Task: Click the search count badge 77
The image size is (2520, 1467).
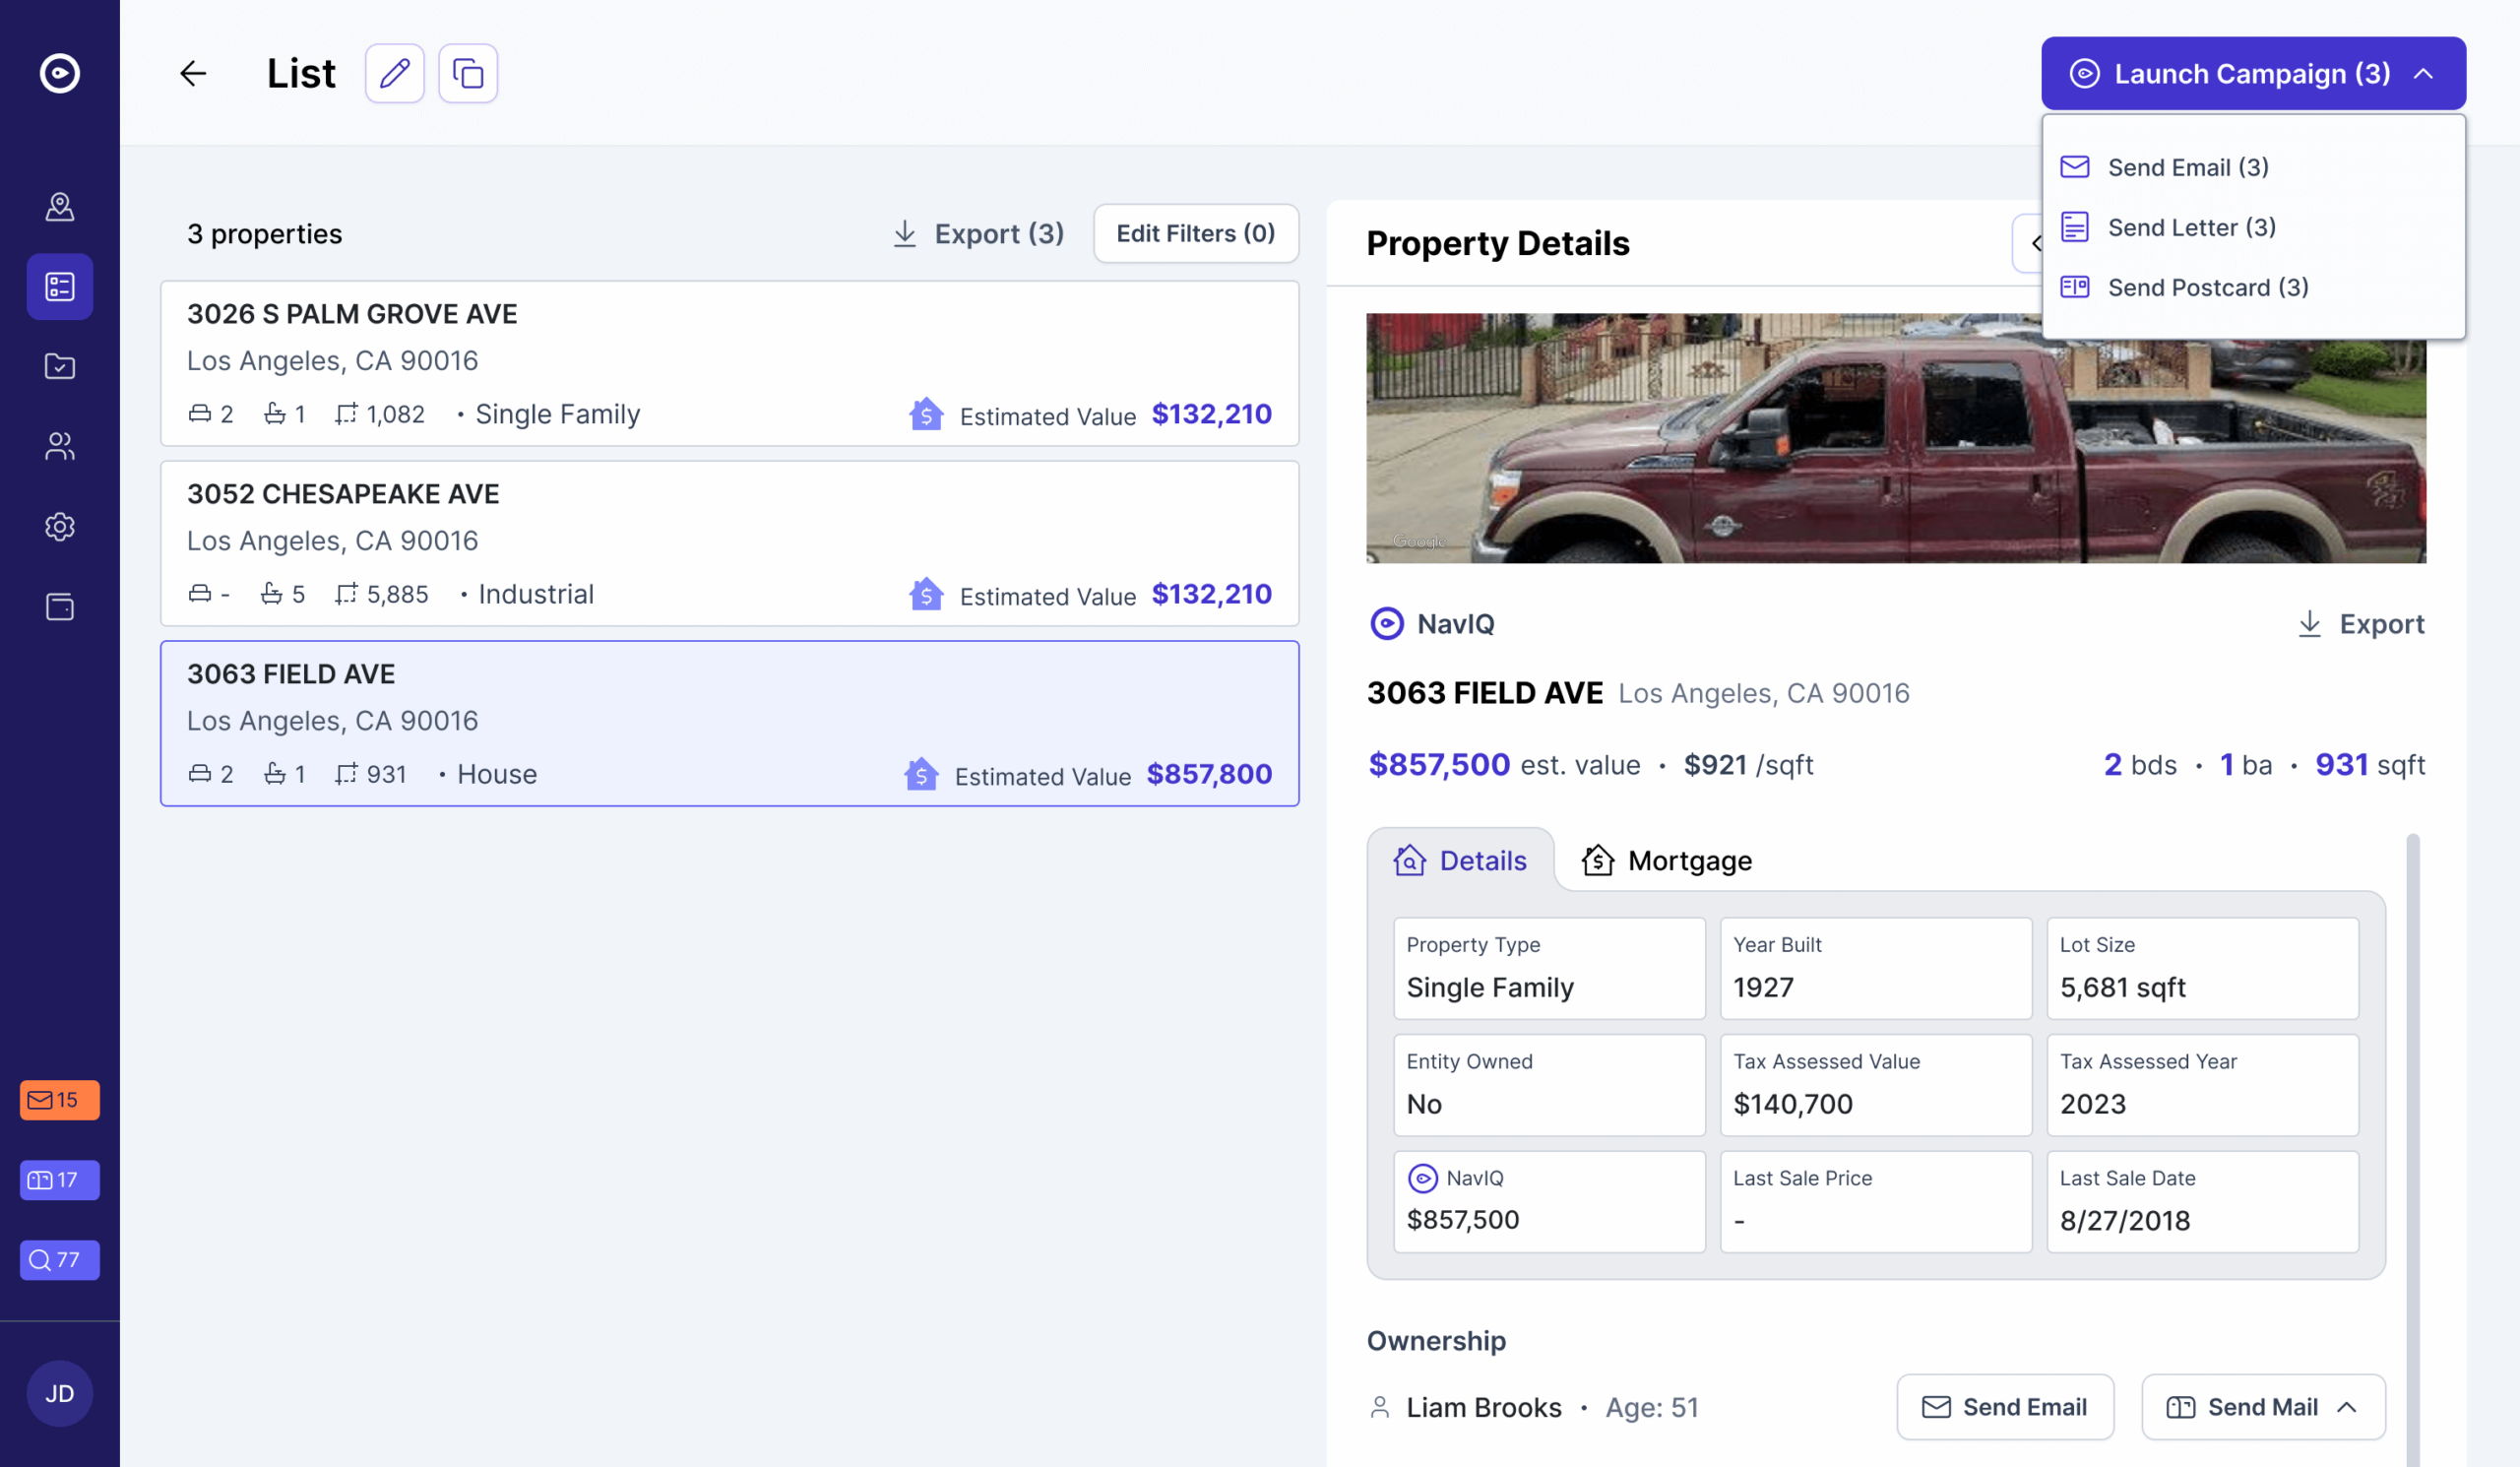Action: click(x=59, y=1259)
